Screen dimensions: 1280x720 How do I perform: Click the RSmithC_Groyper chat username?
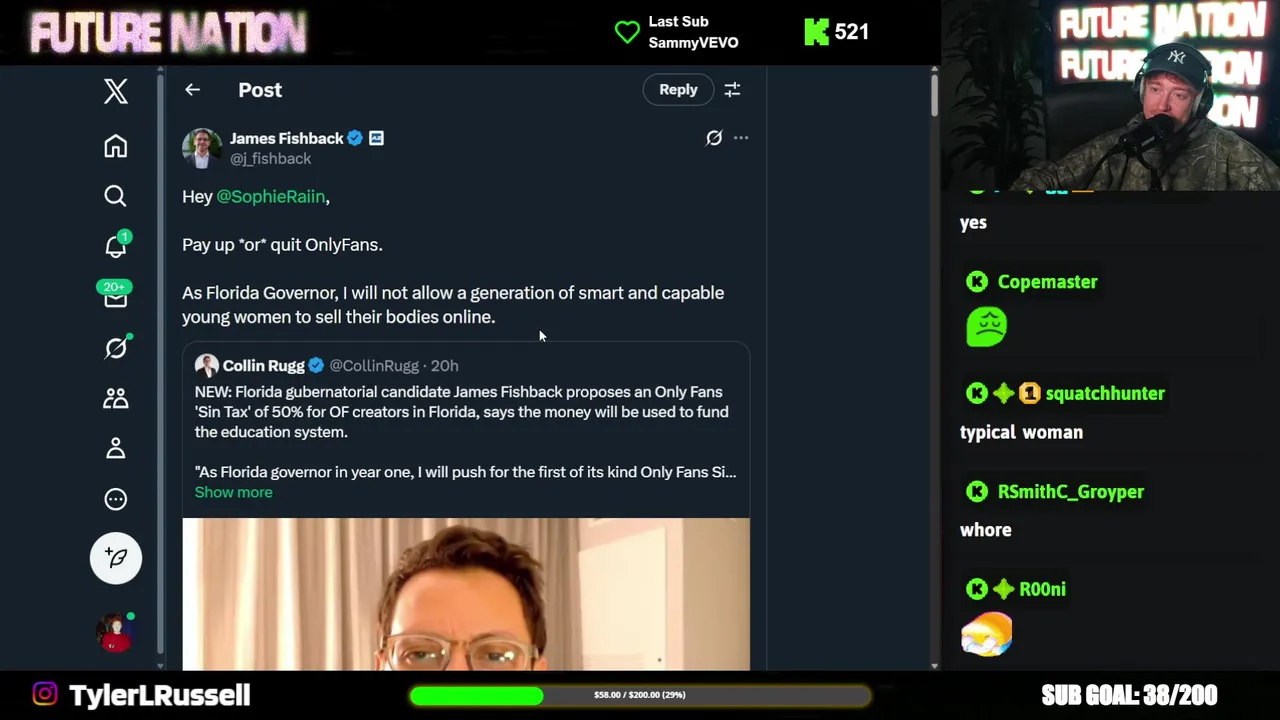pos(1070,492)
